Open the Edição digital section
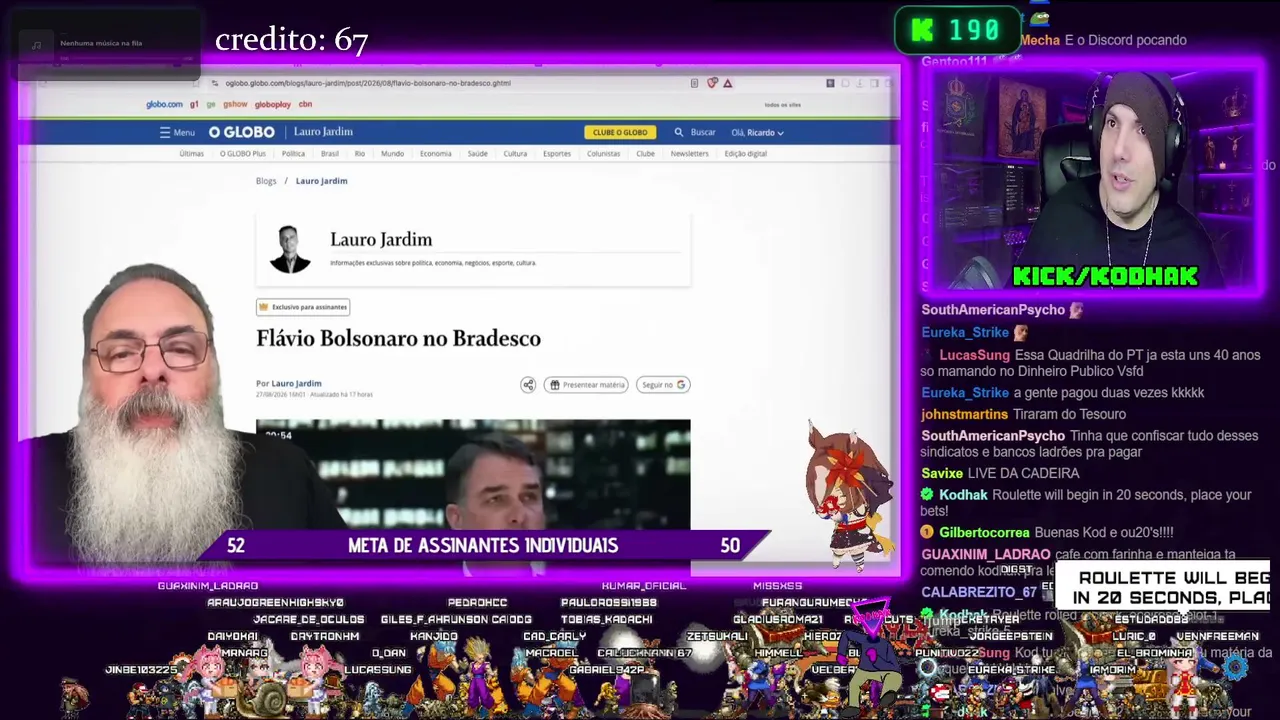Screen dimensions: 1280x720 (746, 154)
